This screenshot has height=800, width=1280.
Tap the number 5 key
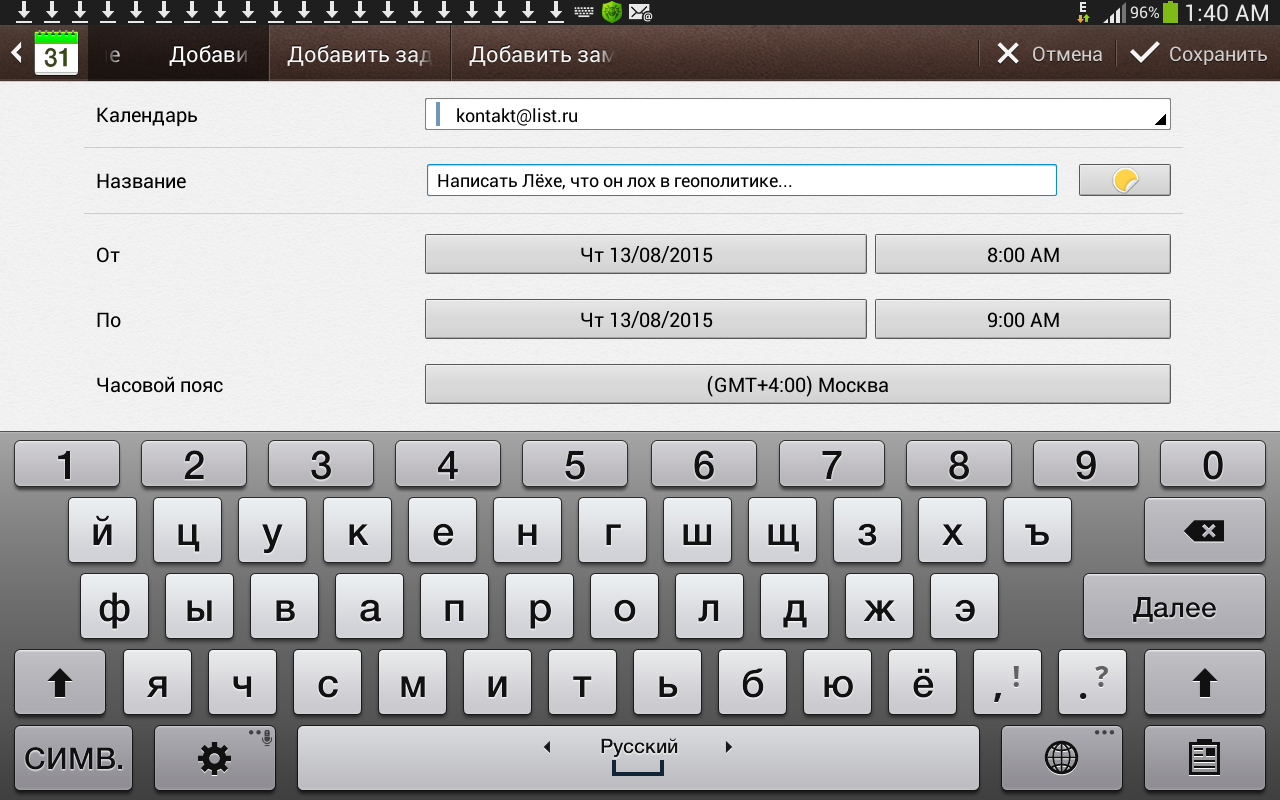(x=575, y=464)
